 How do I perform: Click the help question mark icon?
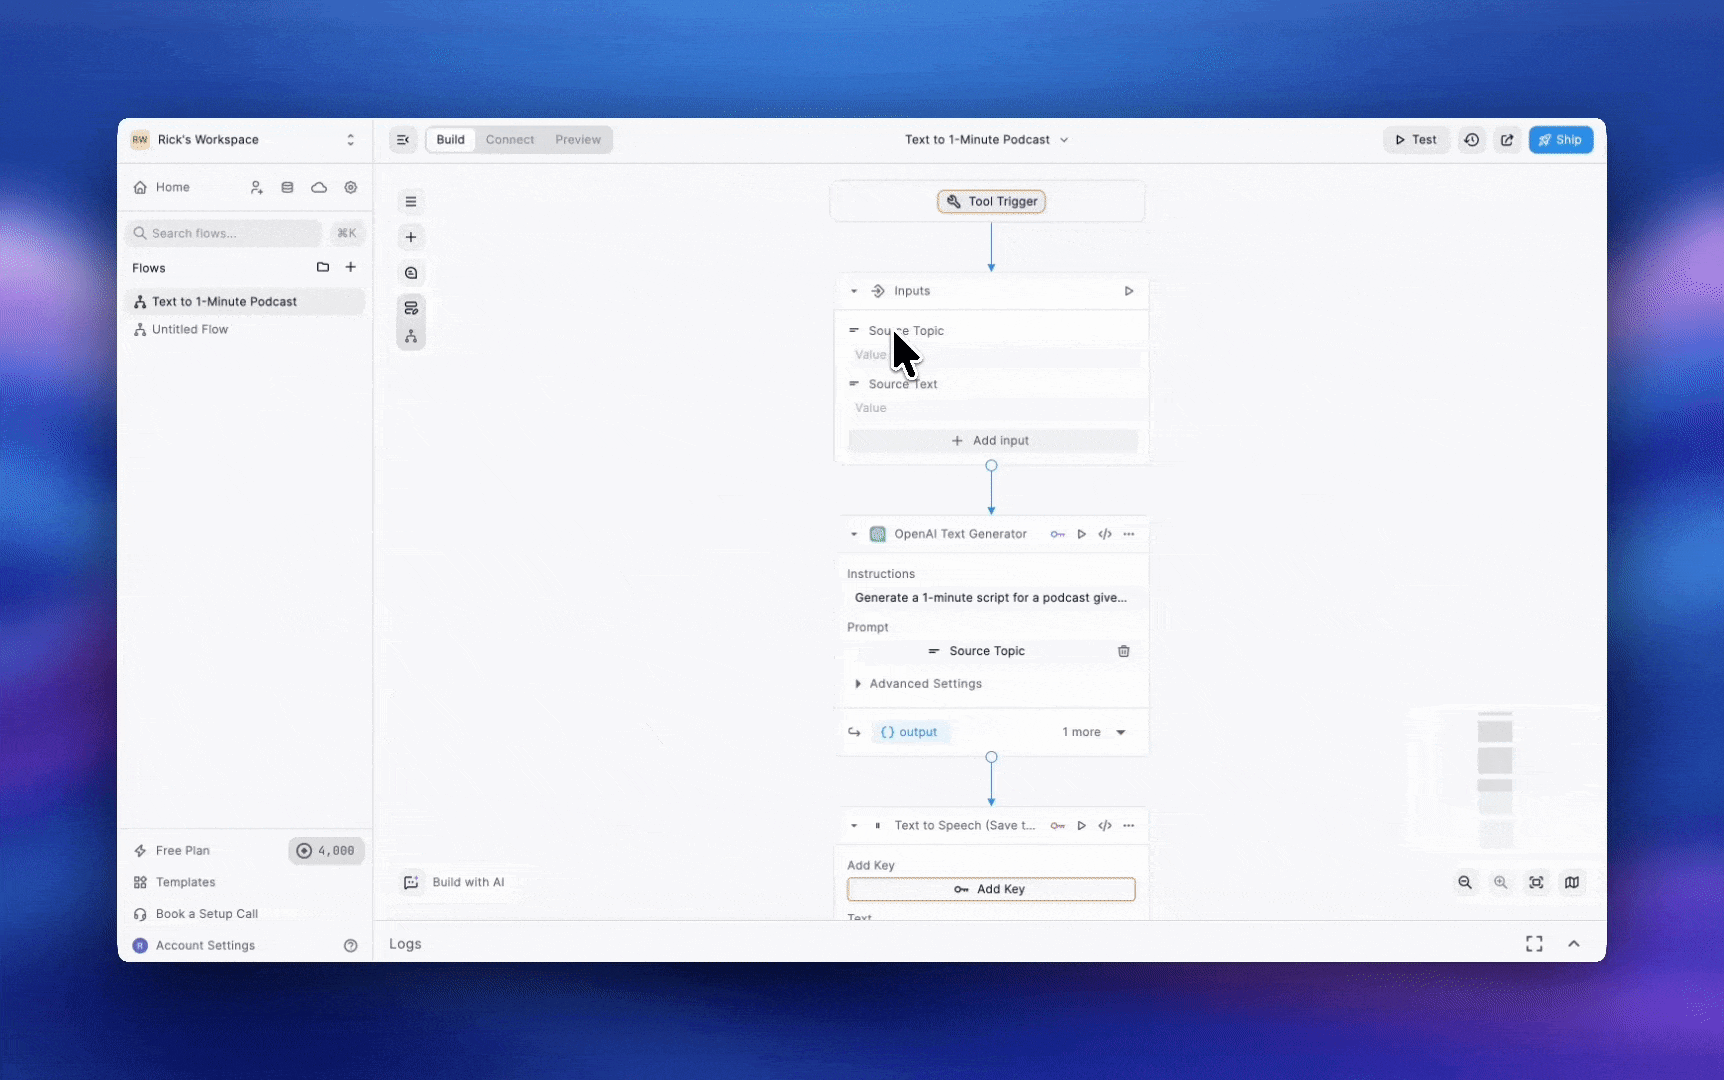351,945
